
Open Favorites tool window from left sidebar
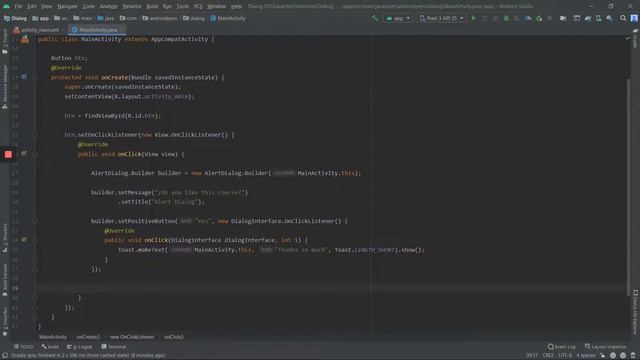[x=5, y=322]
